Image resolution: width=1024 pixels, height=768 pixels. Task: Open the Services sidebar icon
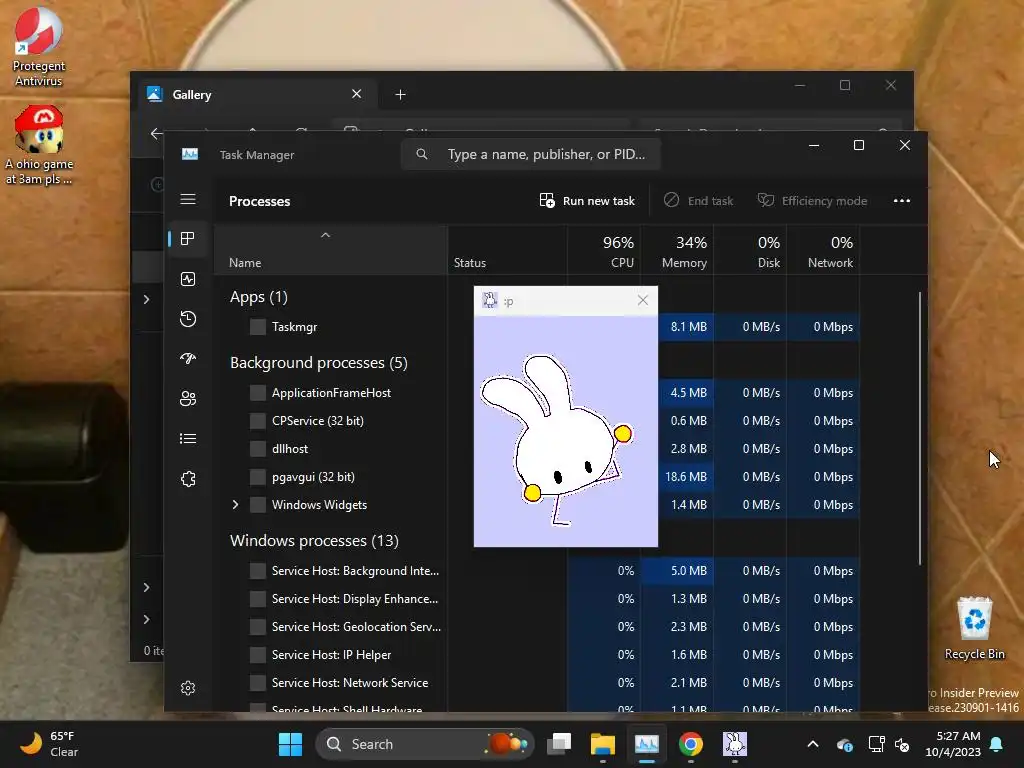point(188,479)
